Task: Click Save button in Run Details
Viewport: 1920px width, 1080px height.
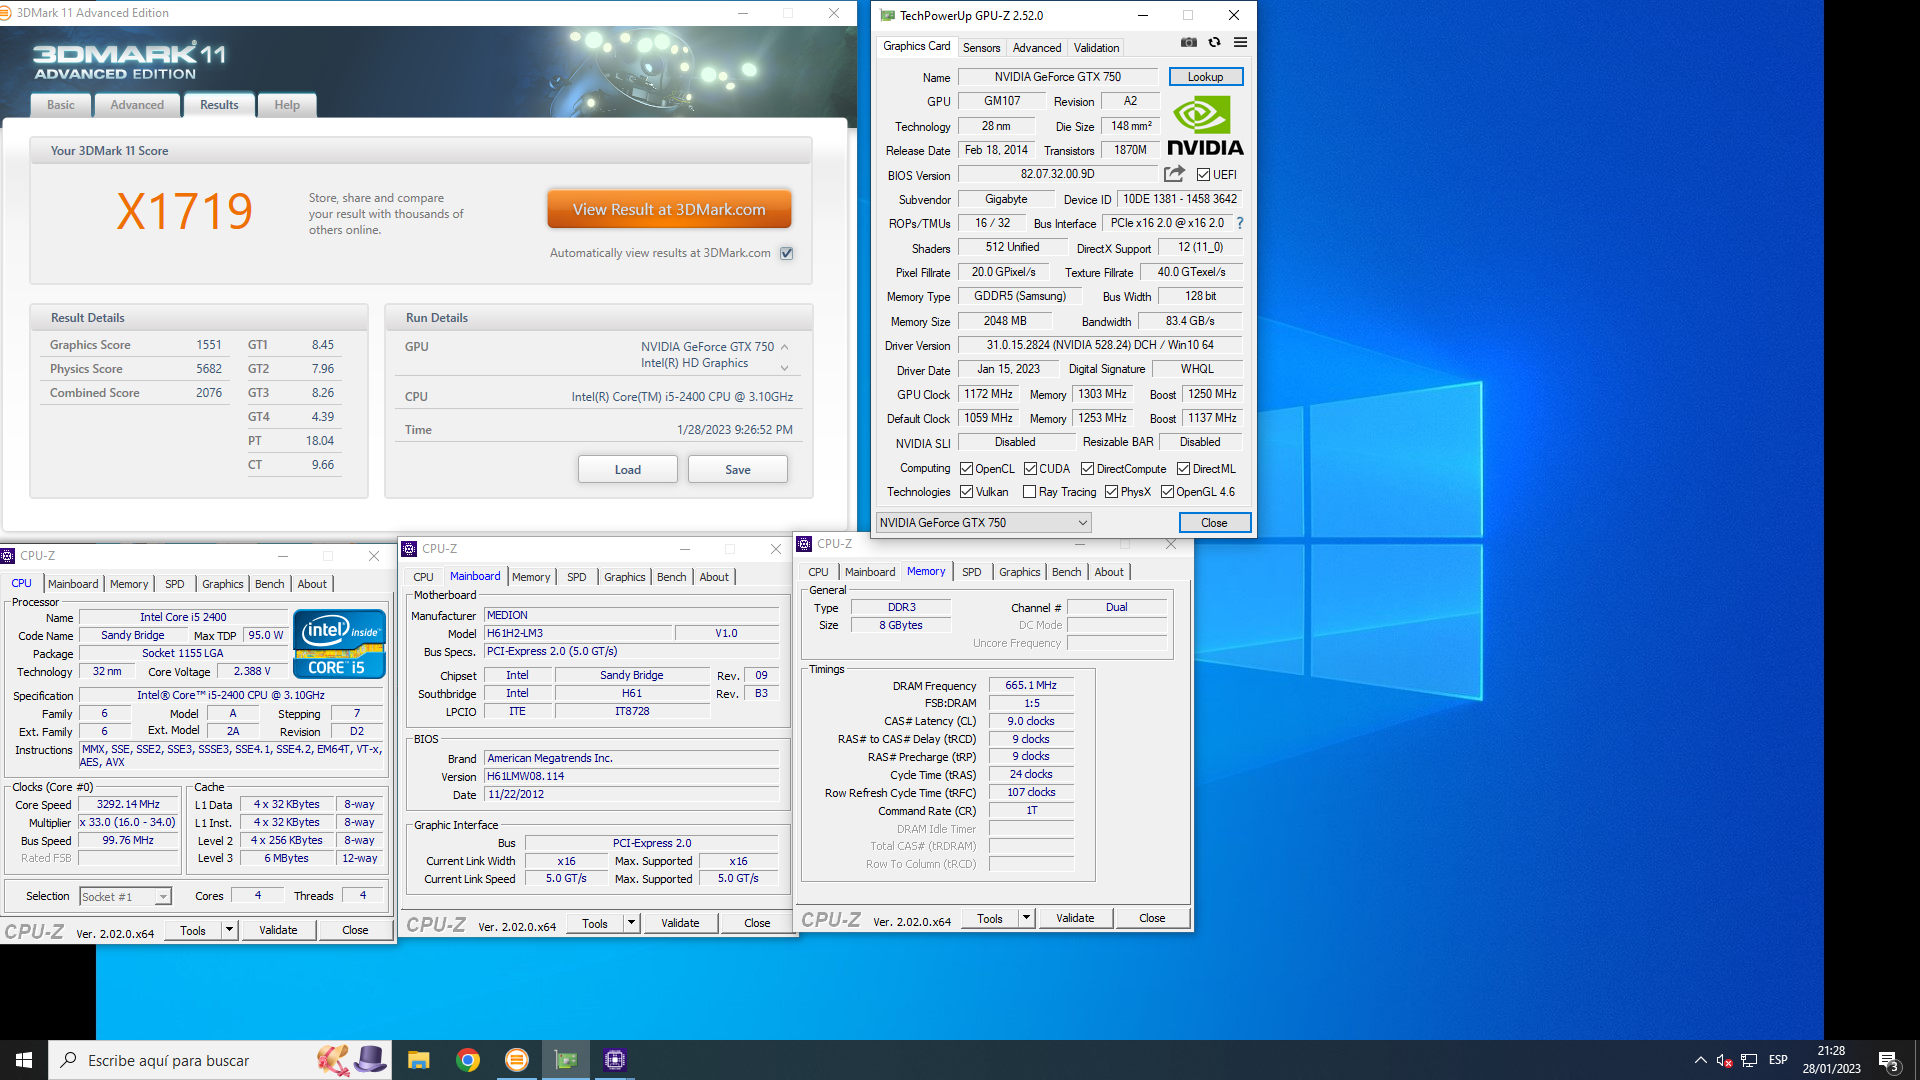Action: pyautogui.click(x=738, y=469)
